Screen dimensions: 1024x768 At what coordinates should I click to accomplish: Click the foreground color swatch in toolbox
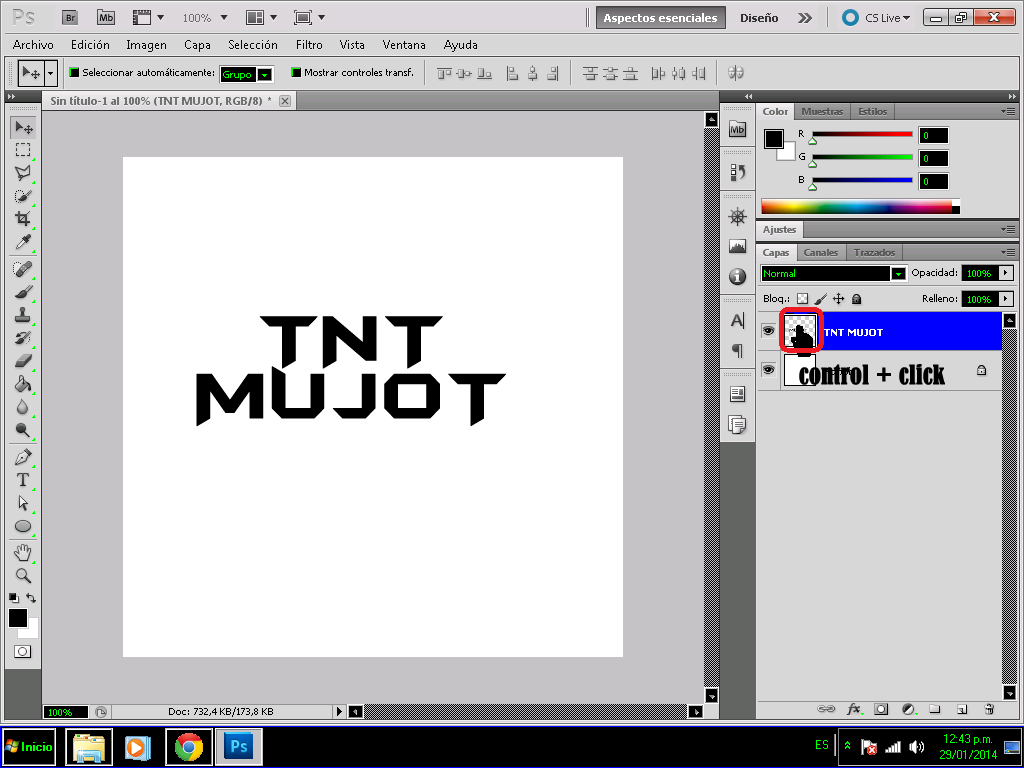(x=17, y=618)
